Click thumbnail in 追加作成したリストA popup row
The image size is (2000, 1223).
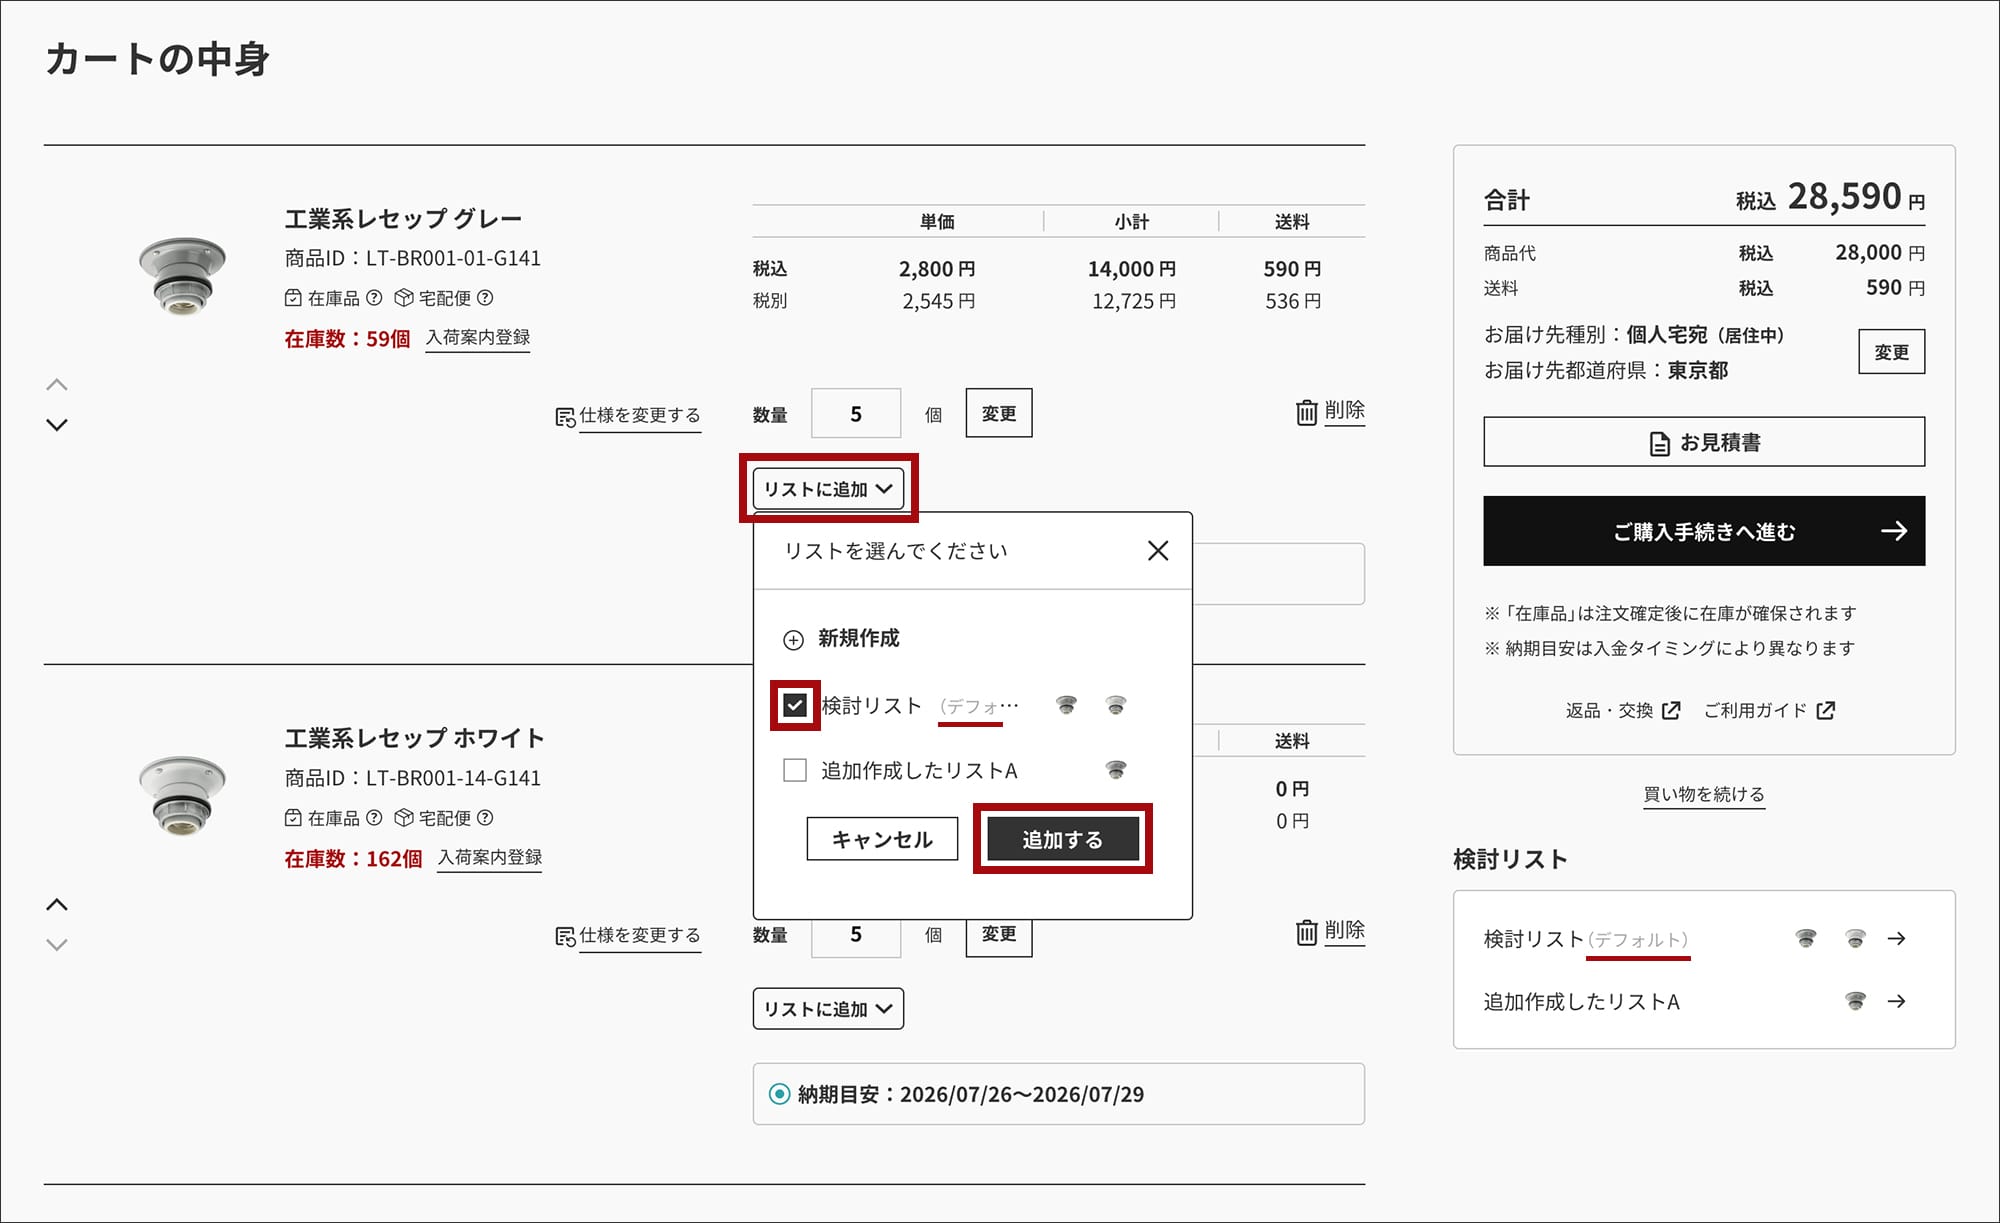(1116, 770)
